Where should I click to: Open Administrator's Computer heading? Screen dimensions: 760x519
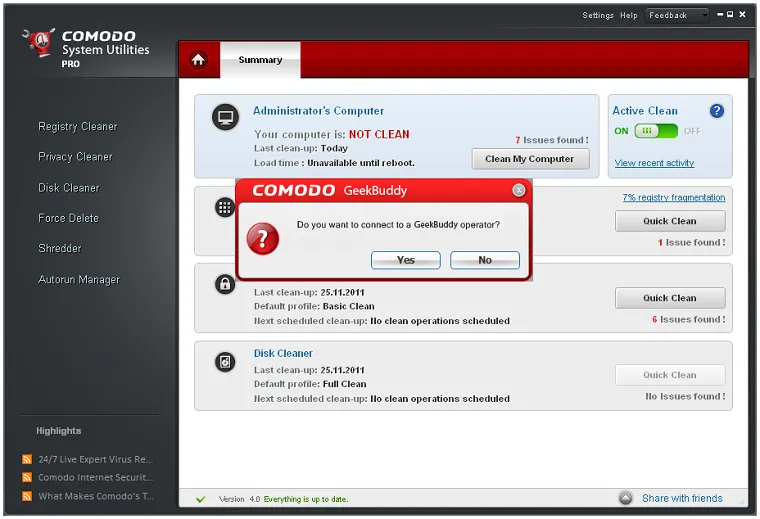click(x=318, y=111)
